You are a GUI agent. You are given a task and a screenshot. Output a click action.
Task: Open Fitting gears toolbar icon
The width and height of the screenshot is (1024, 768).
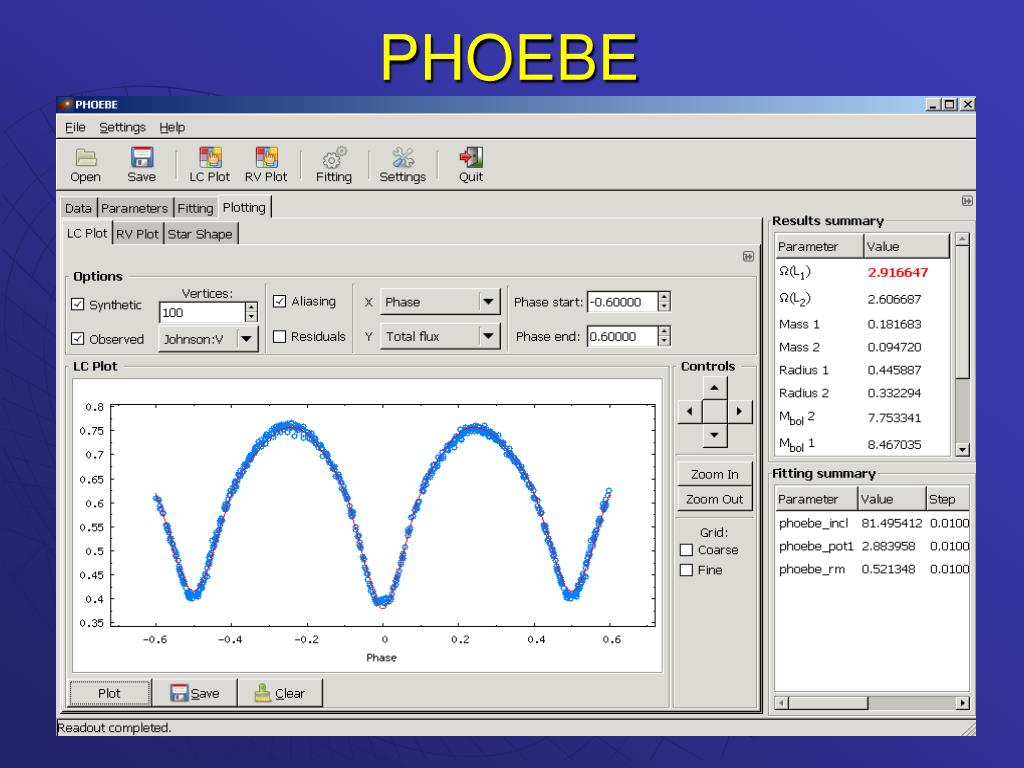click(334, 165)
